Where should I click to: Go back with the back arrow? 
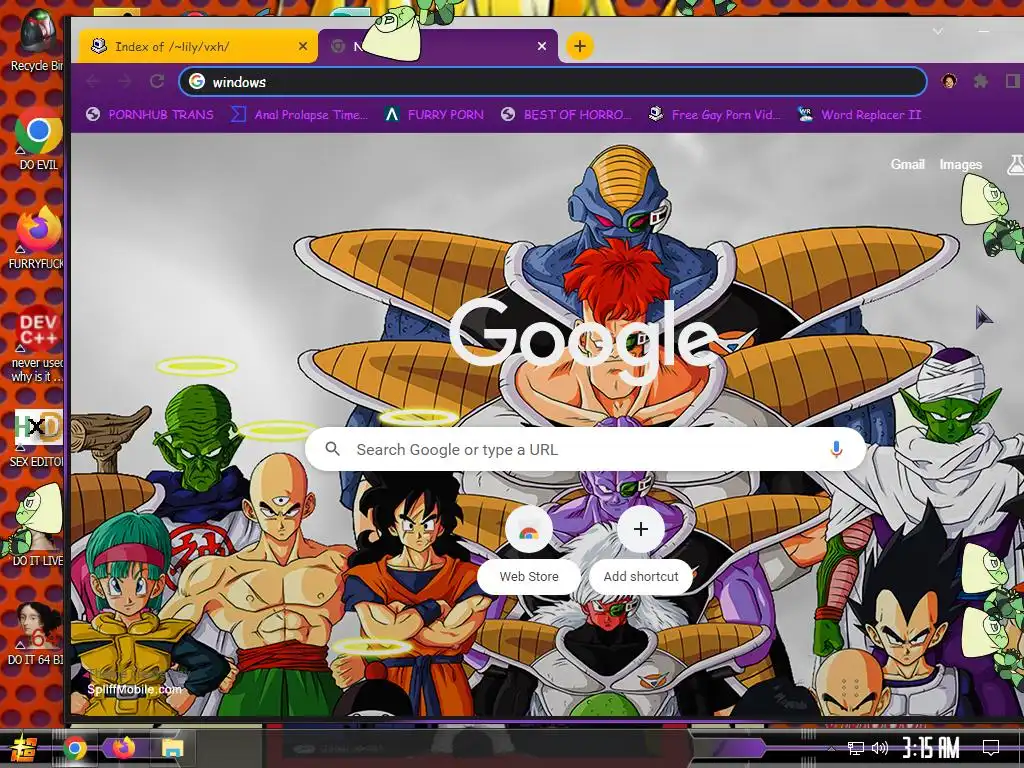[93, 82]
